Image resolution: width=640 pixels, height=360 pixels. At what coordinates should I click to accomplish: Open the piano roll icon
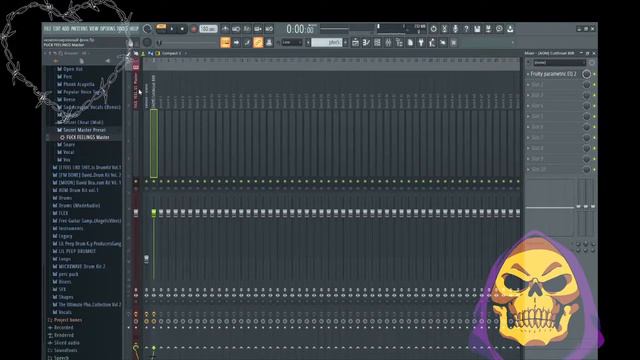(x=367, y=42)
